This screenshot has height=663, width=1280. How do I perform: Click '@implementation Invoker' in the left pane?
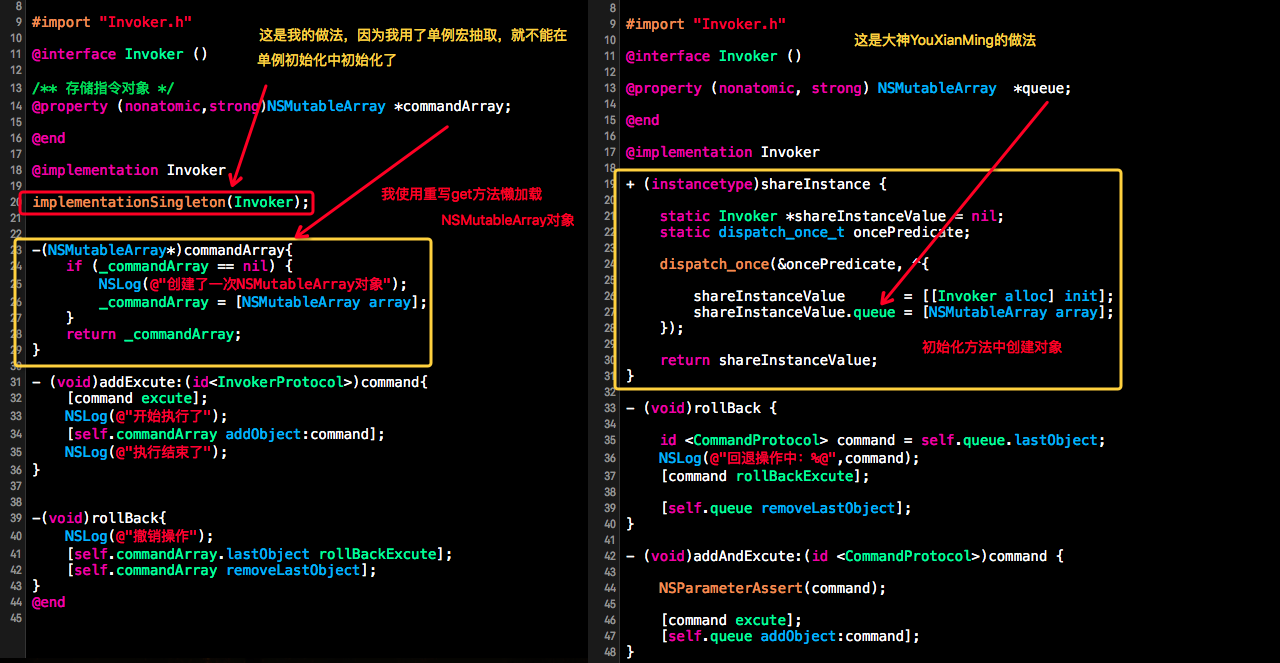click(128, 170)
